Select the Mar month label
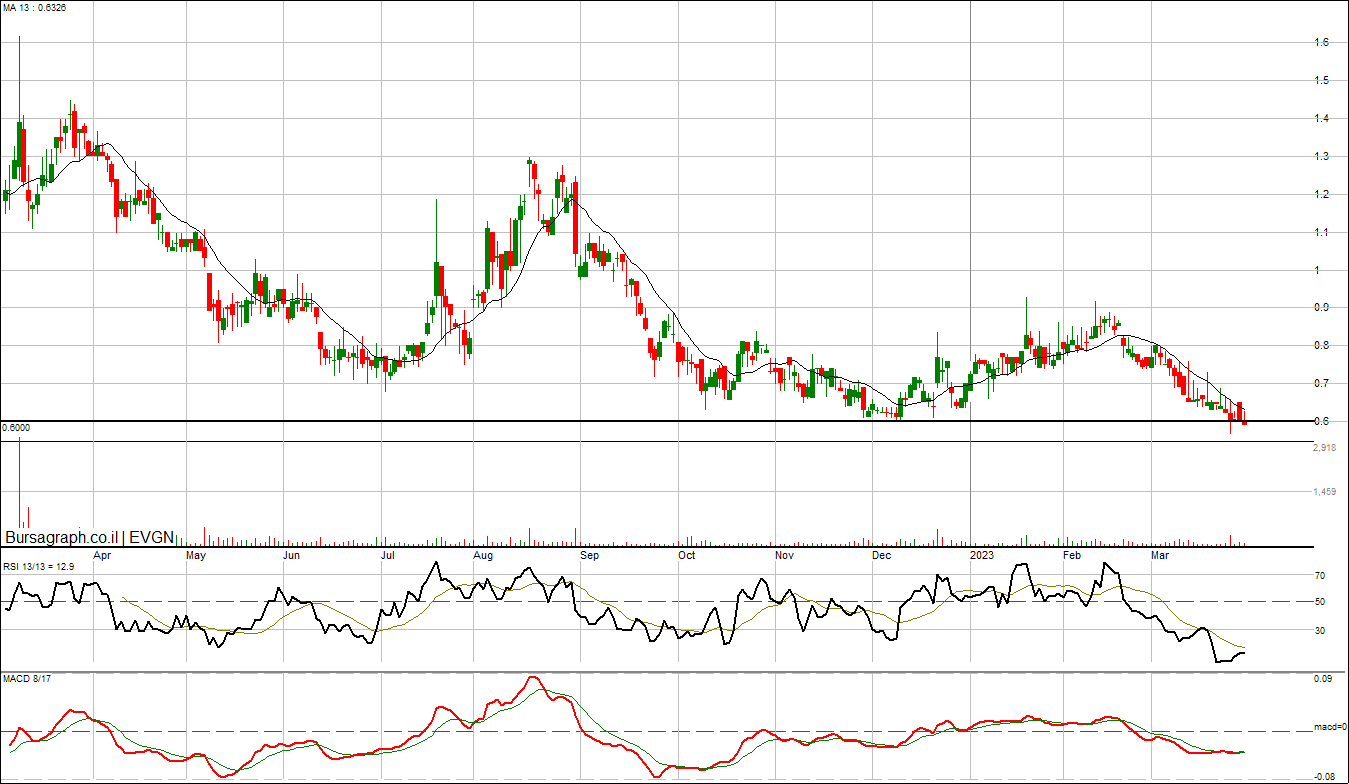 point(1160,554)
